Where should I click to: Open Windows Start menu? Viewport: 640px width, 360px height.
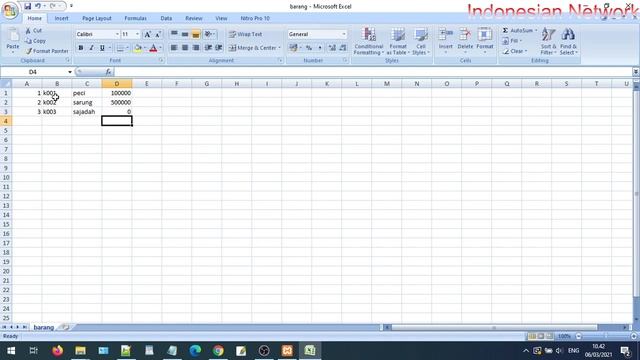tap(11, 351)
